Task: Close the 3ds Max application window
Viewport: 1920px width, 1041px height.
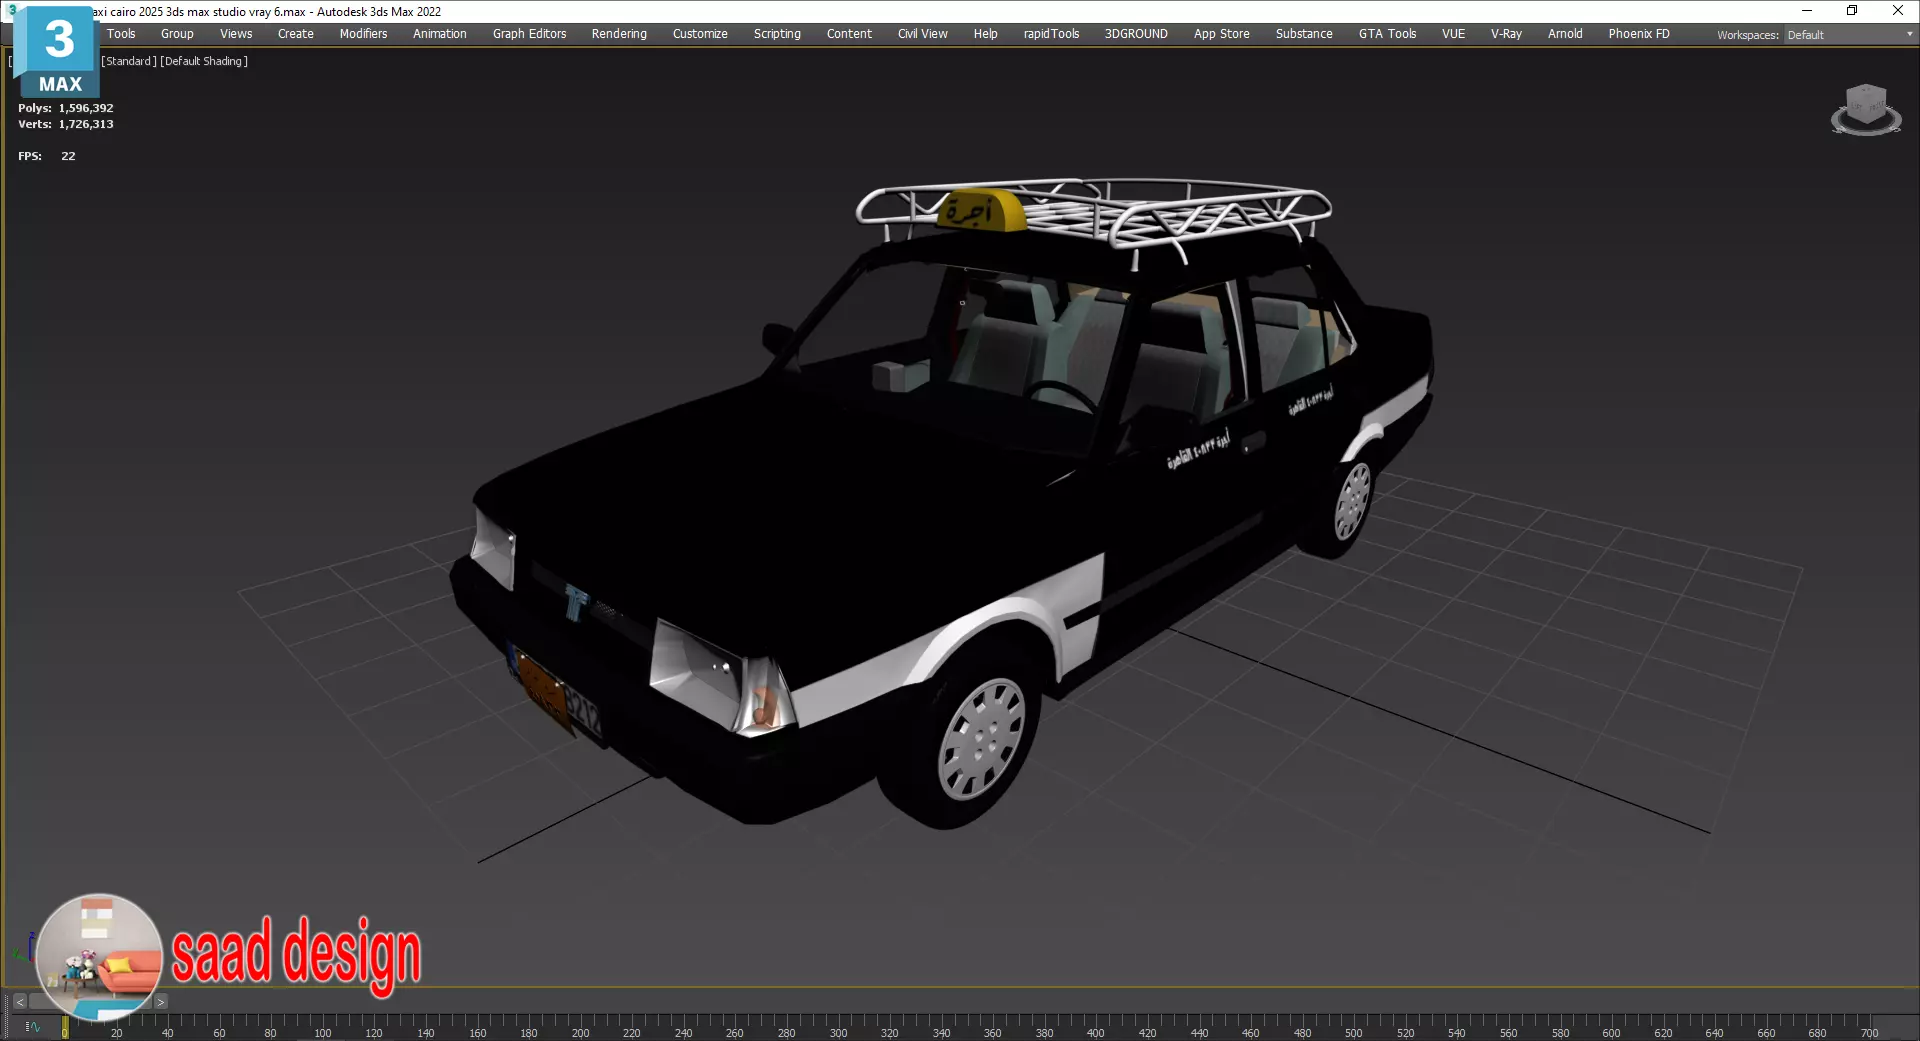Action: (1897, 11)
